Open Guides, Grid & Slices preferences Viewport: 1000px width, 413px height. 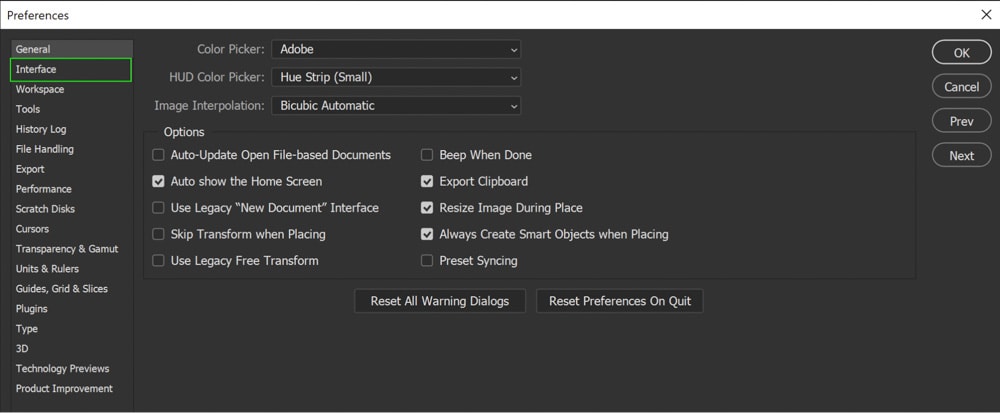pos(71,289)
